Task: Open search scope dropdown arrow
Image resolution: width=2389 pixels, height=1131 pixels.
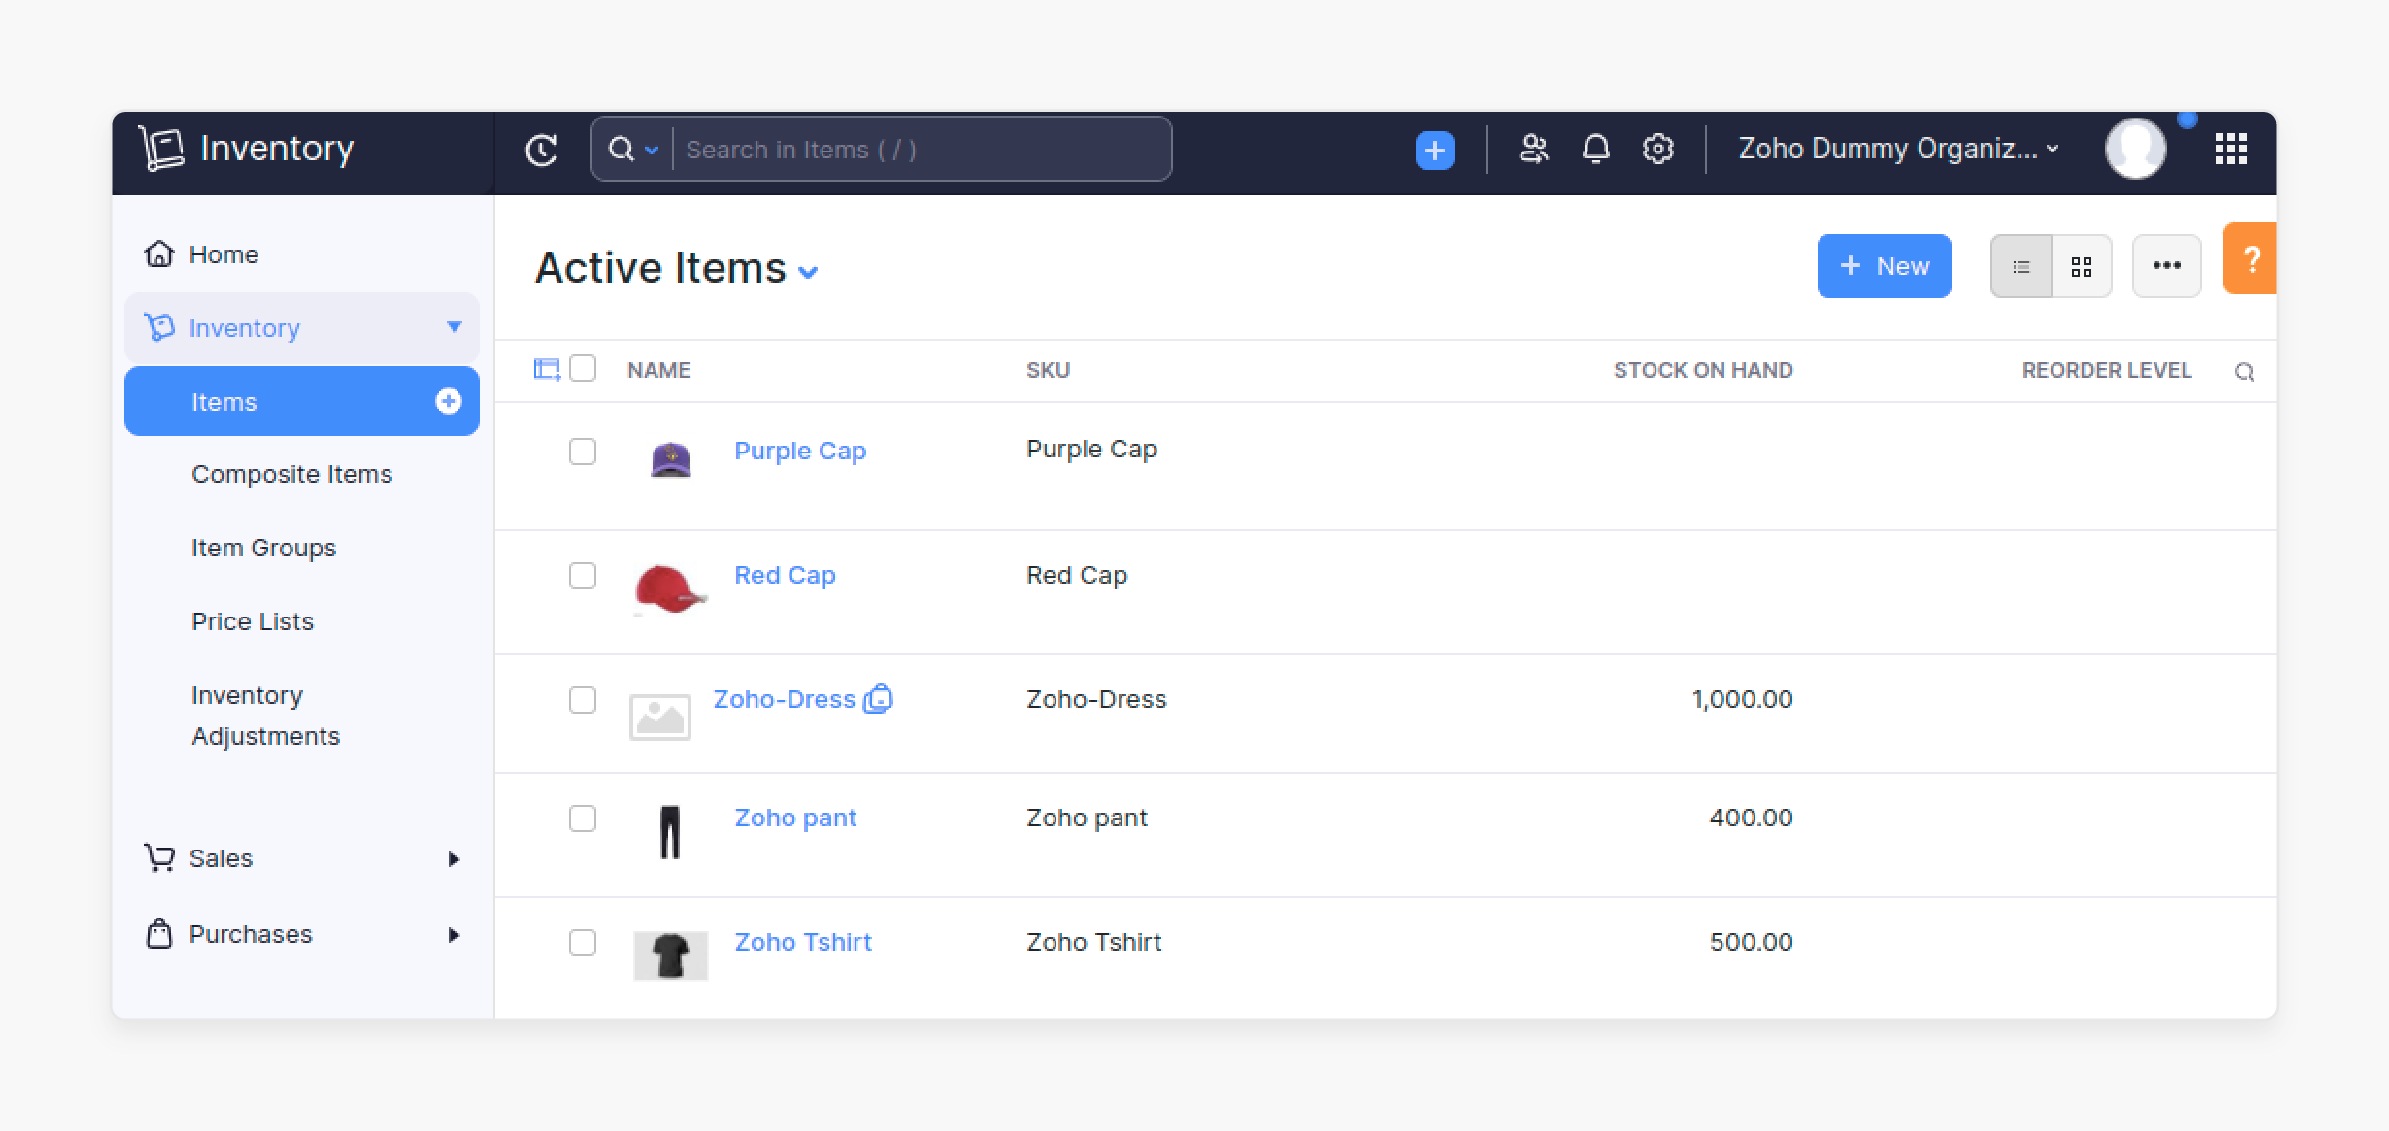Action: (x=652, y=150)
